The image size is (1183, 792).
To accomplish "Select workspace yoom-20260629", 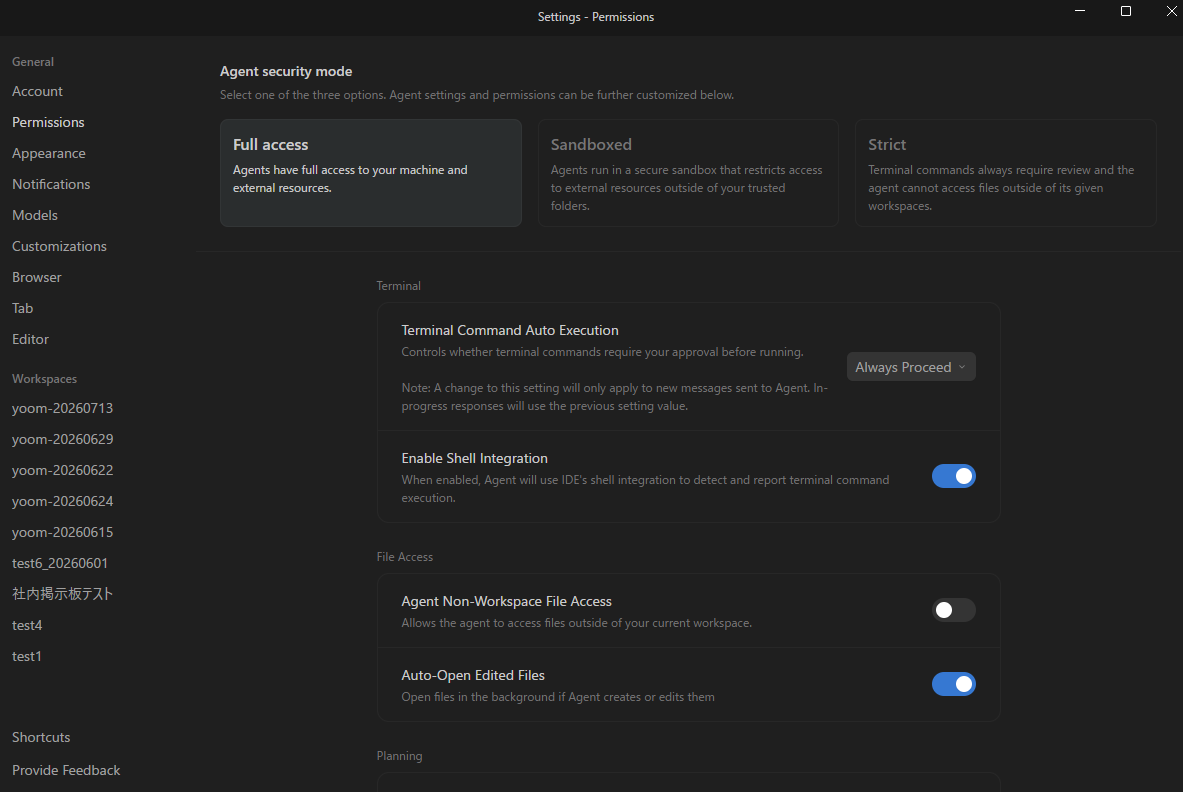I will (63, 439).
